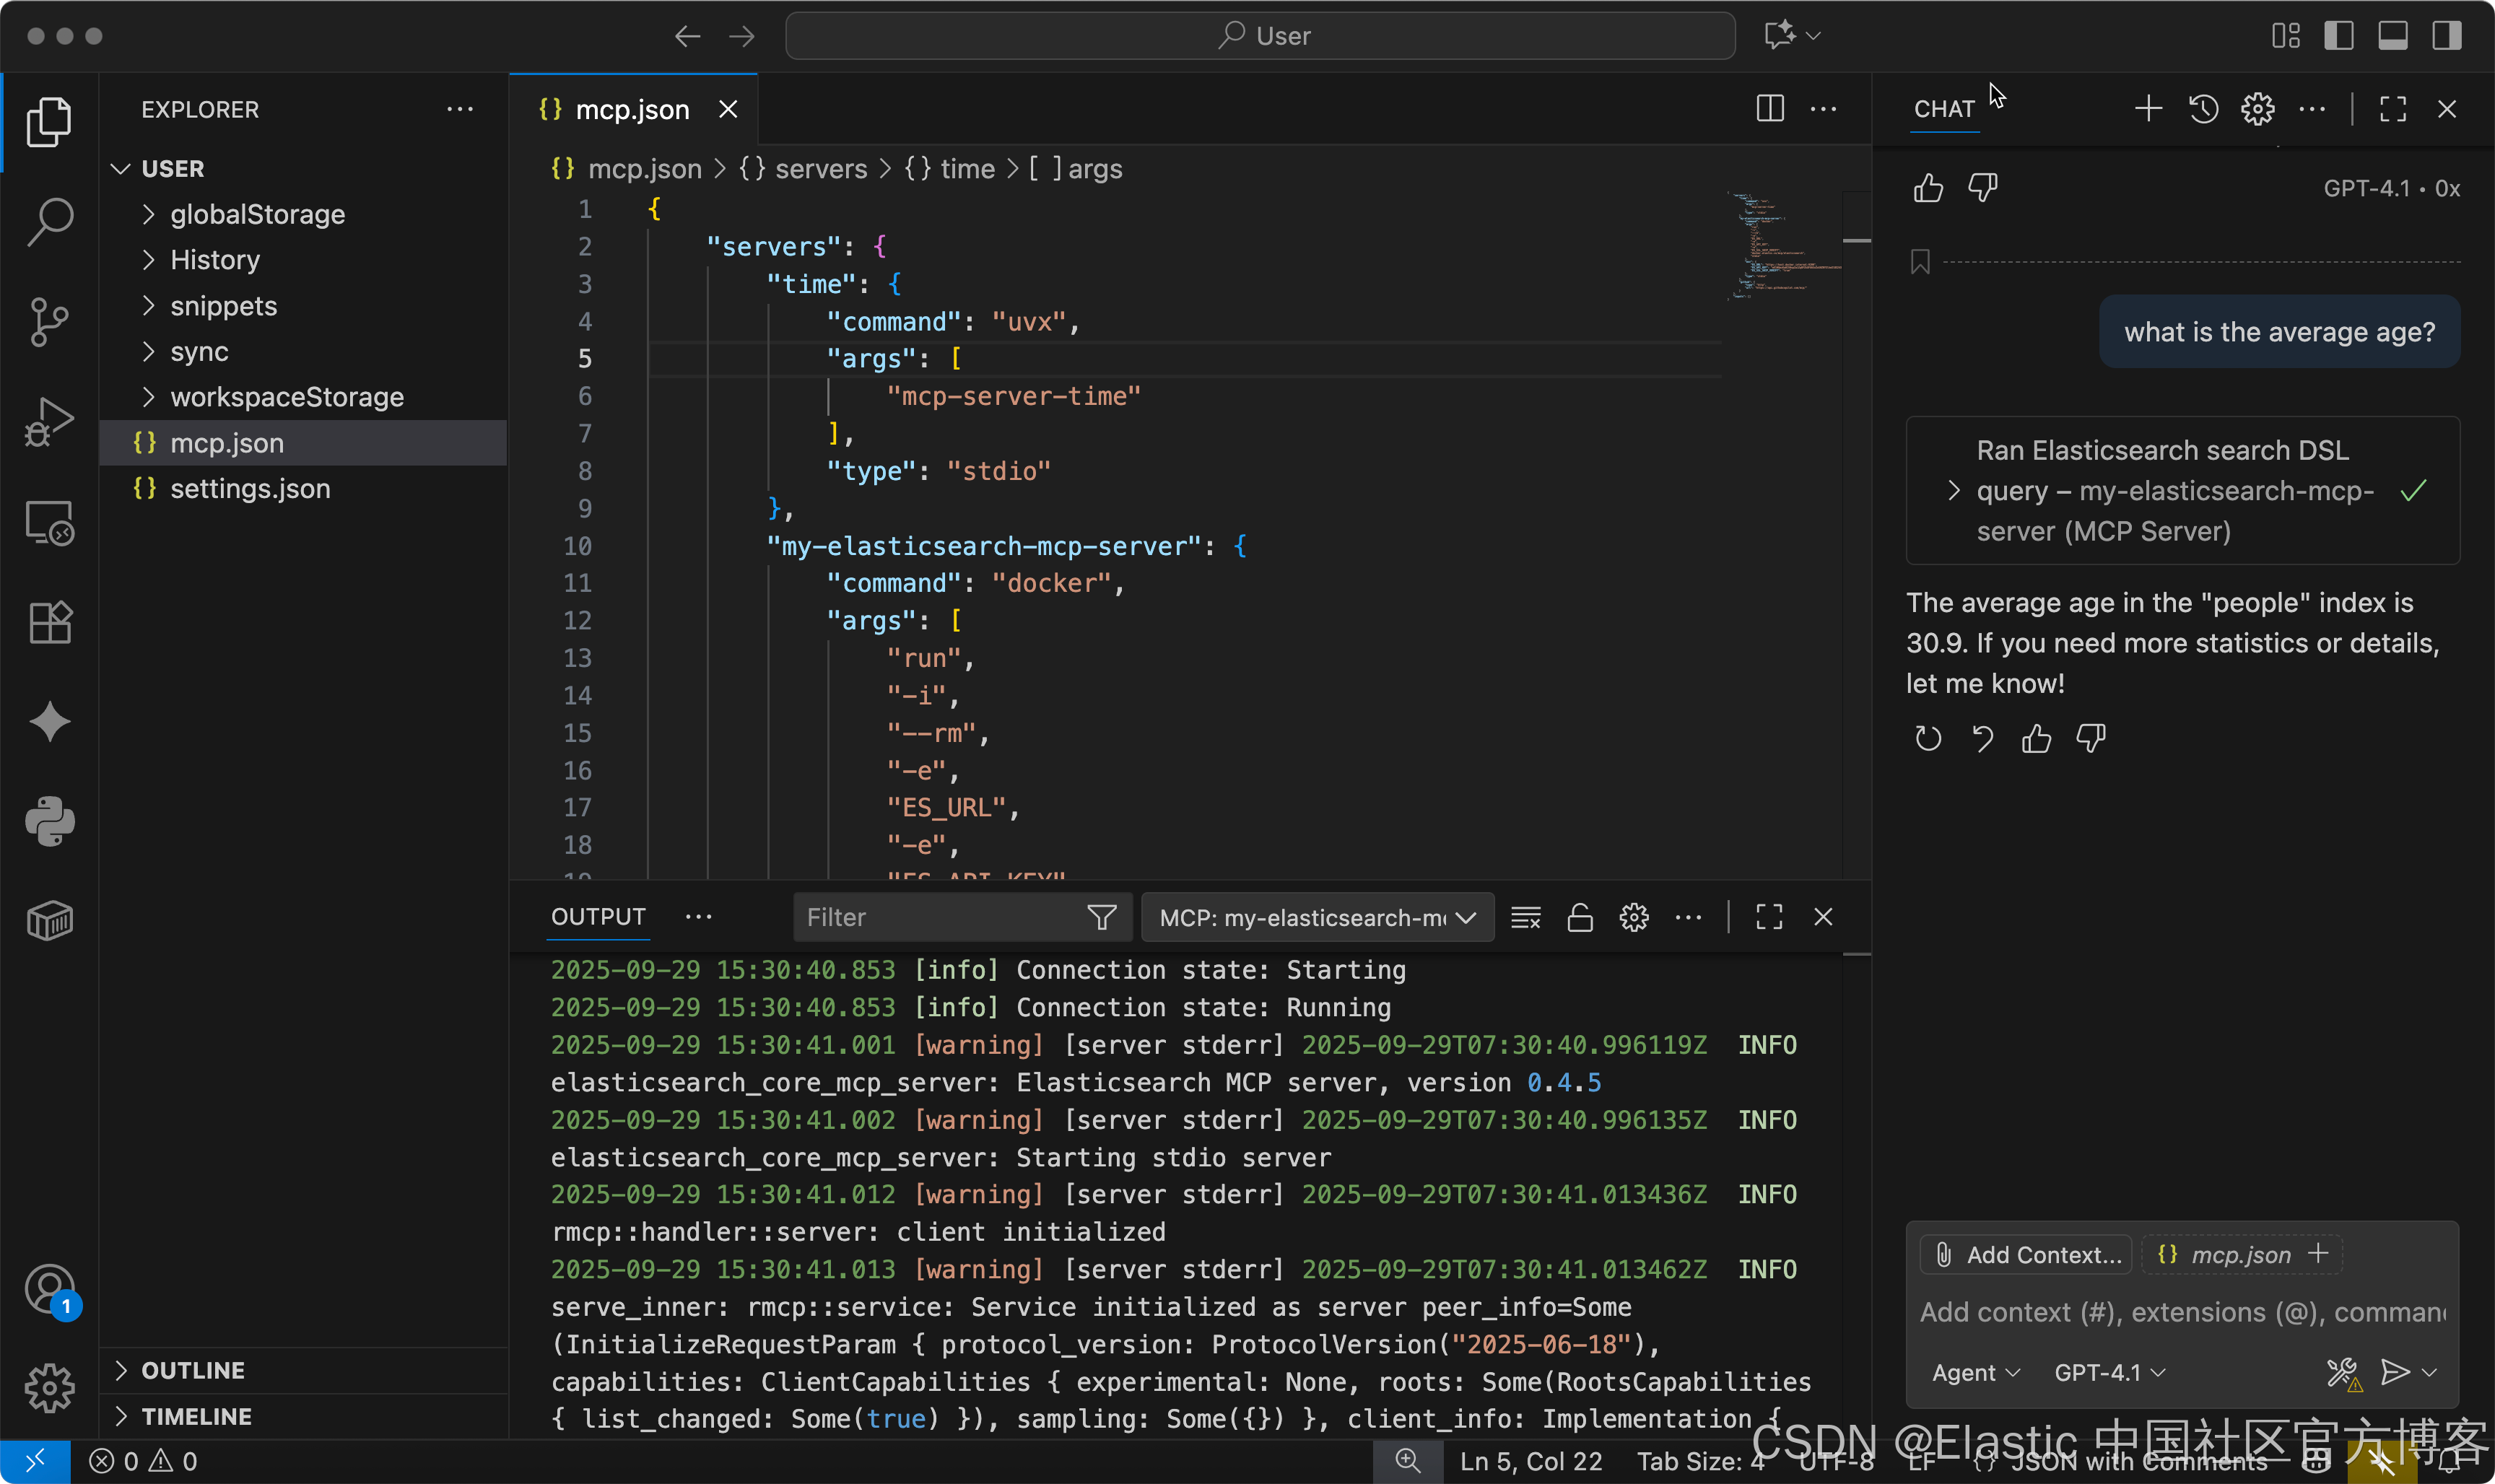This screenshot has height=1484, width=2495.
Task: Maximize the chat panel
Action: (x=2392, y=109)
